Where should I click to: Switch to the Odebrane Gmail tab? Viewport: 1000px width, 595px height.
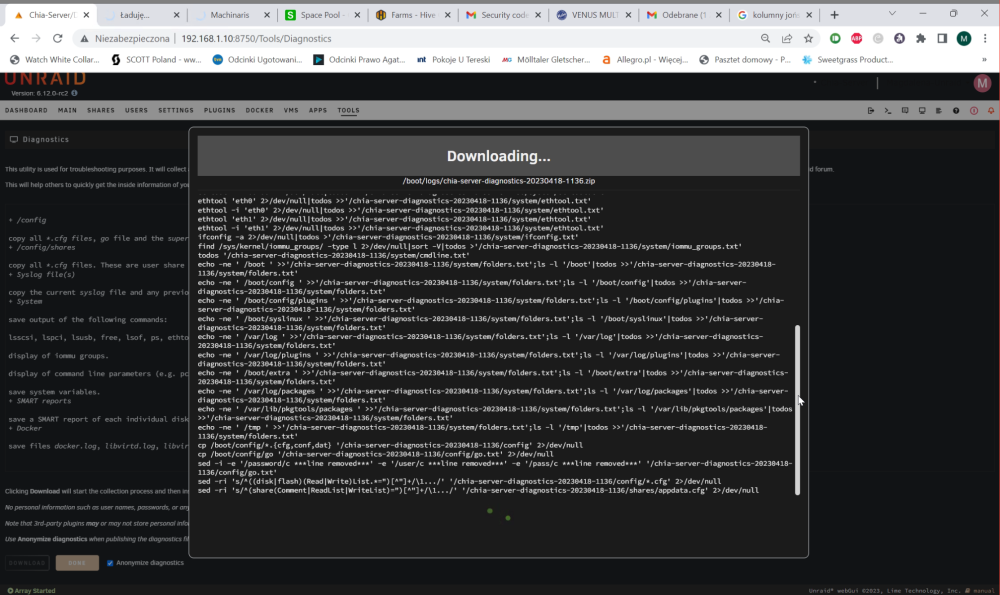(x=684, y=15)
